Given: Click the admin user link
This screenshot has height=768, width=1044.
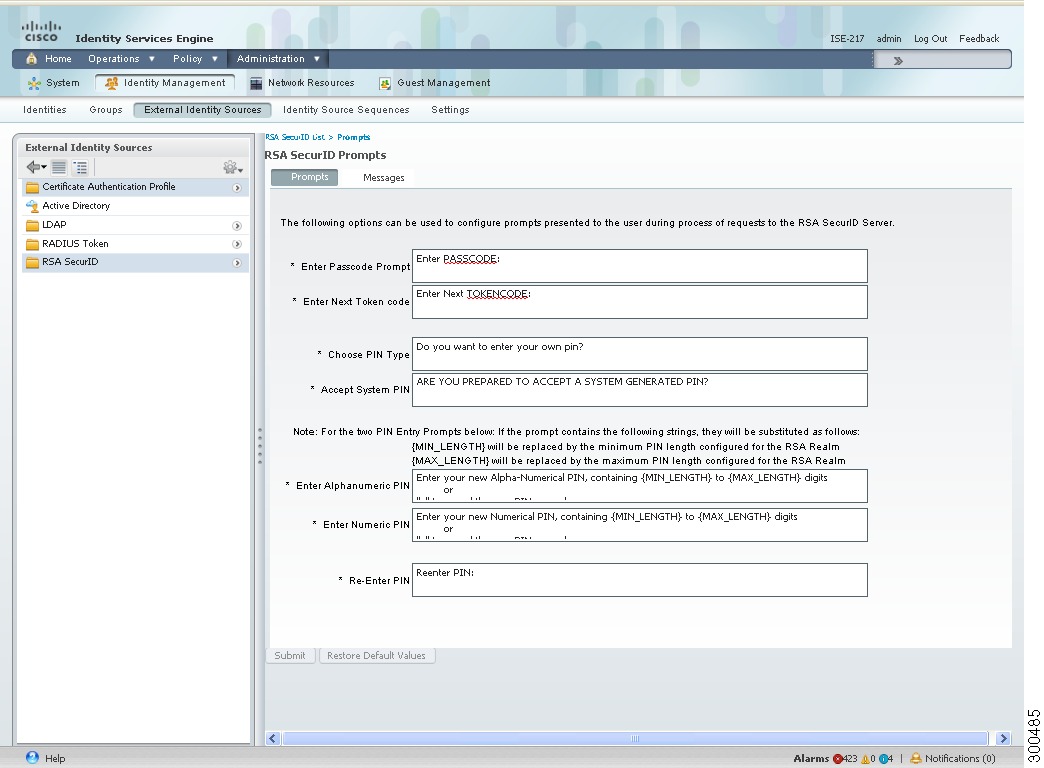Looking at the screenshot, I should 889,39.
